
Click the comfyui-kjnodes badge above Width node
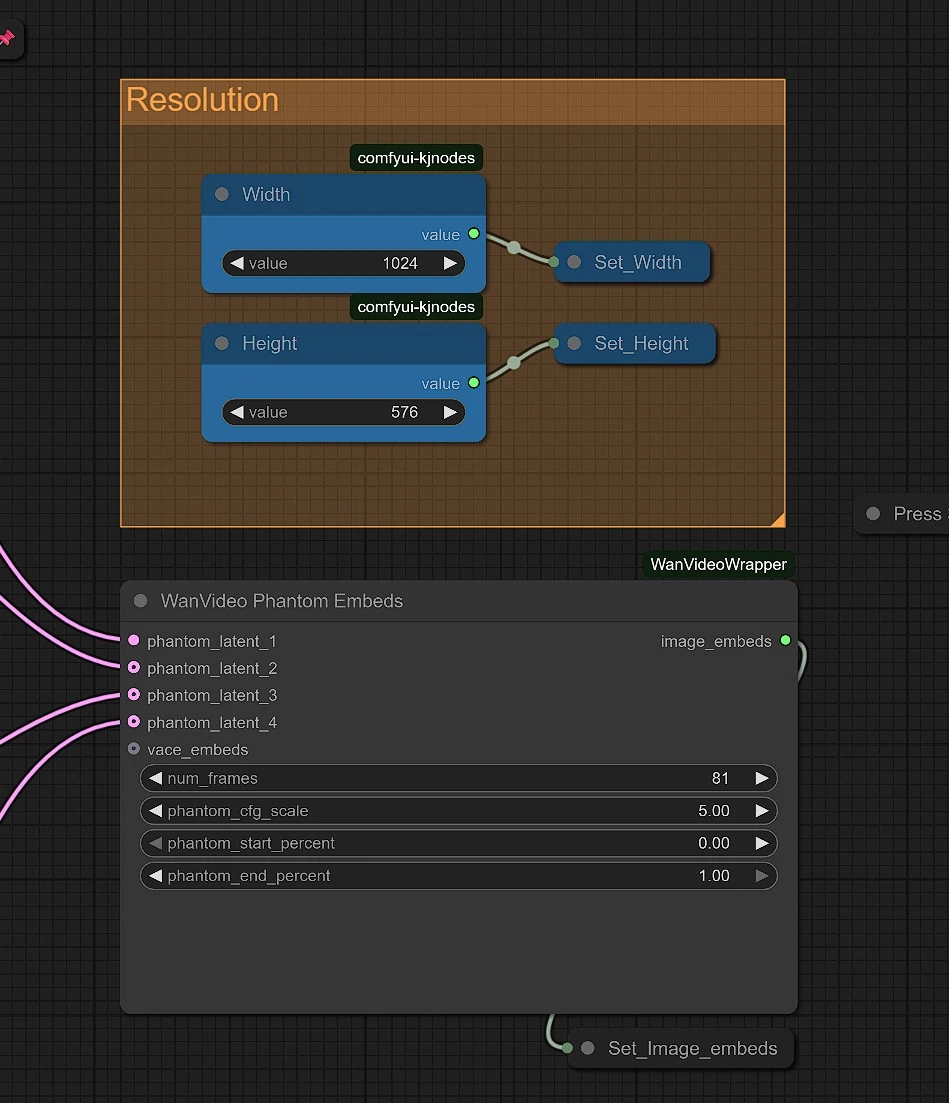tap(416, 158)
